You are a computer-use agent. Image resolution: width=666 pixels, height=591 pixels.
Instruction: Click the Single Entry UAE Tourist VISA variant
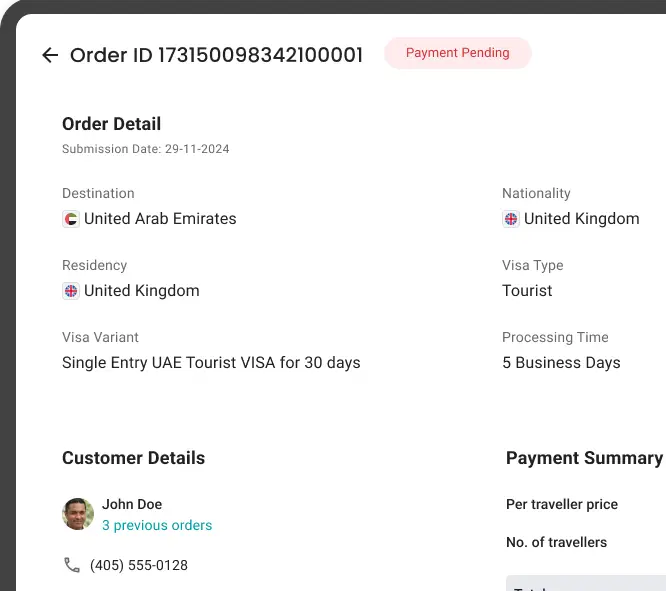(x=211, y=363)
